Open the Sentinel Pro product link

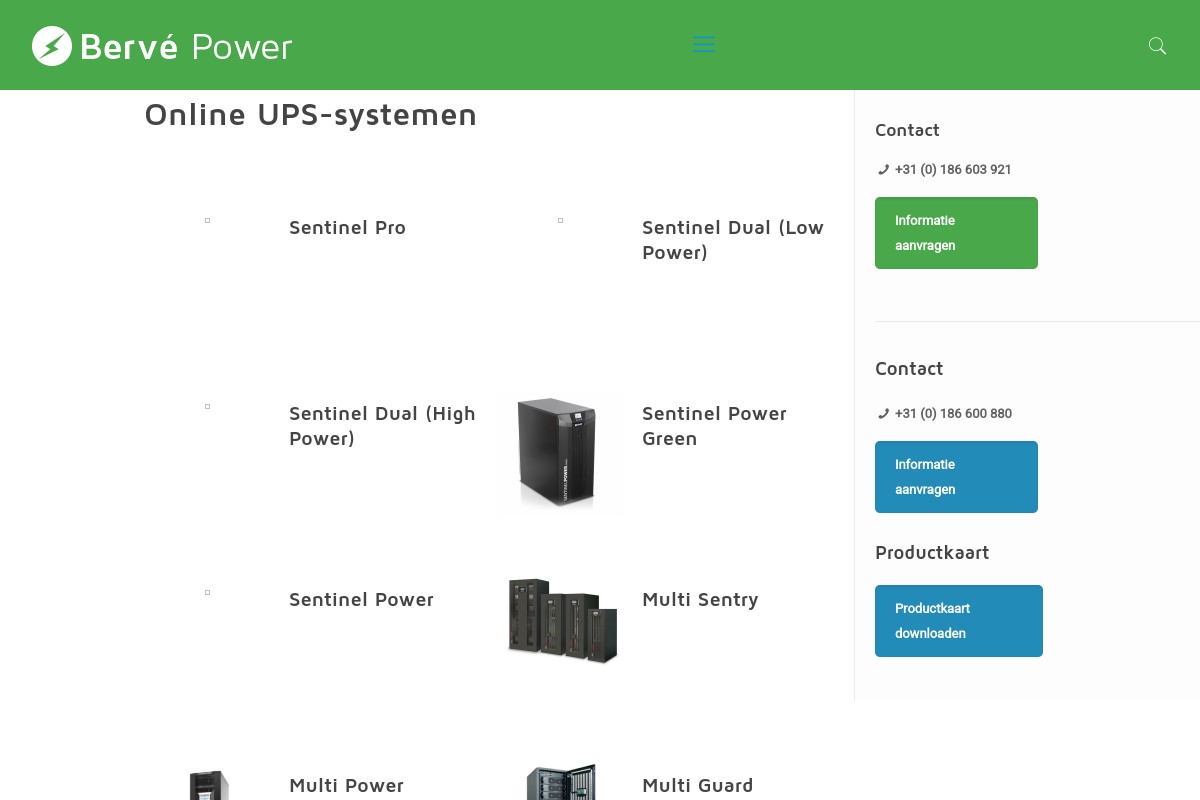(x=347, y=227)
